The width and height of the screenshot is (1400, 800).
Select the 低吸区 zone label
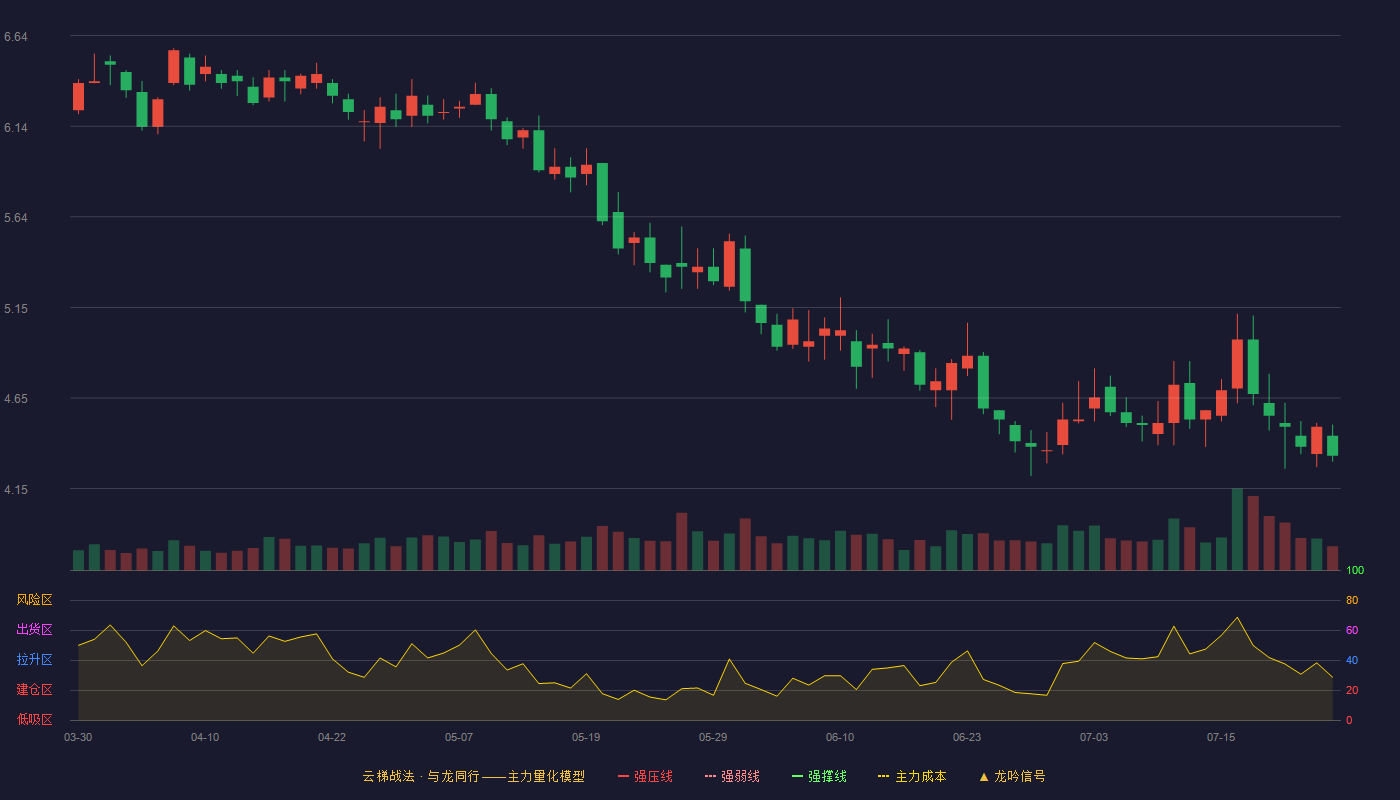pos(34,720)
